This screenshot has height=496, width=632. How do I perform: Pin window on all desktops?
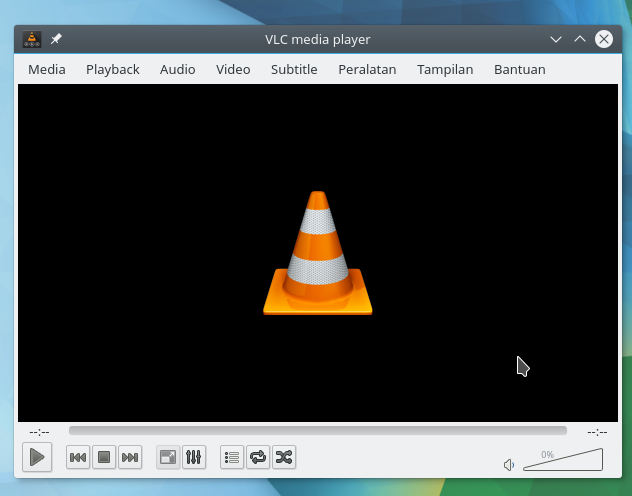pyautogui.click(x=56, y=39)
